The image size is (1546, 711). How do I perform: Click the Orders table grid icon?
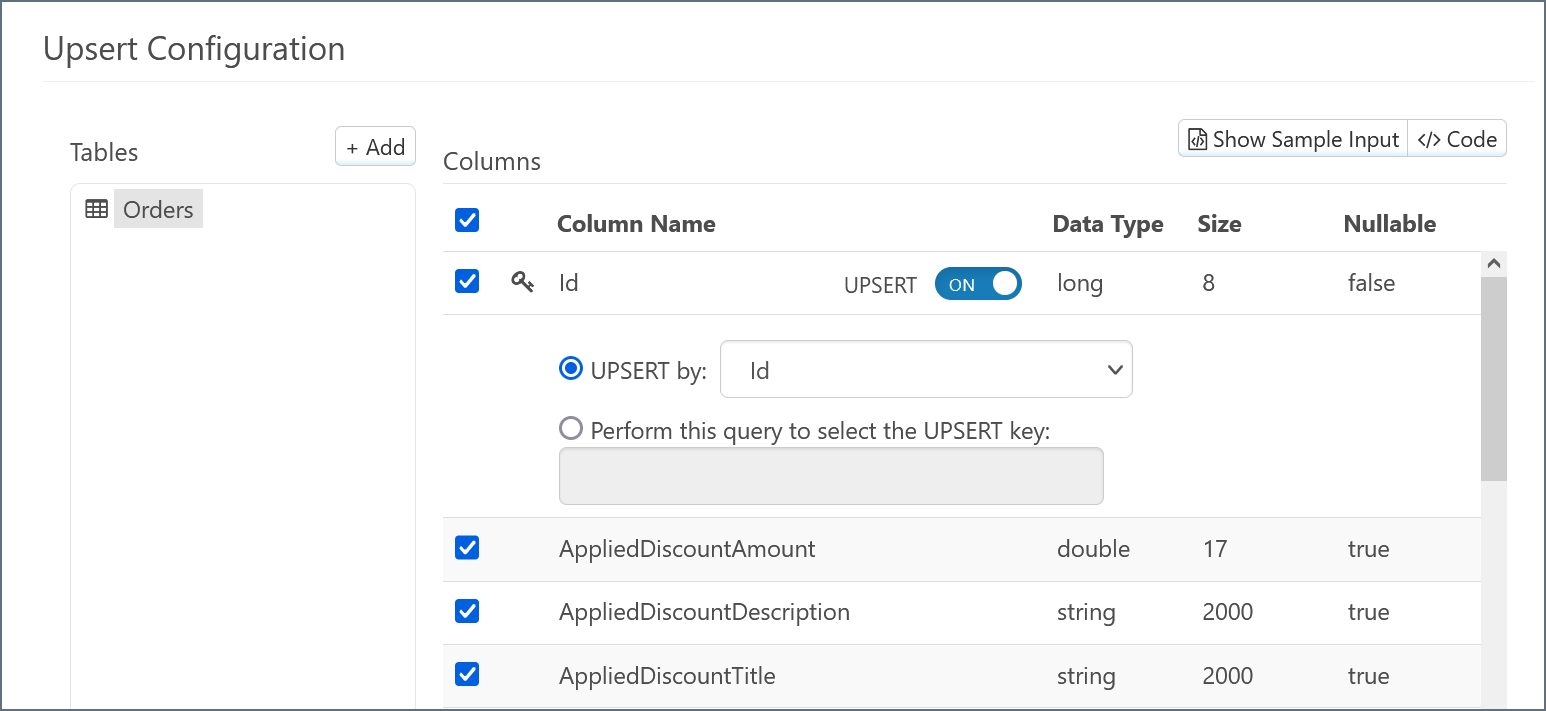(x=97, y=210)
